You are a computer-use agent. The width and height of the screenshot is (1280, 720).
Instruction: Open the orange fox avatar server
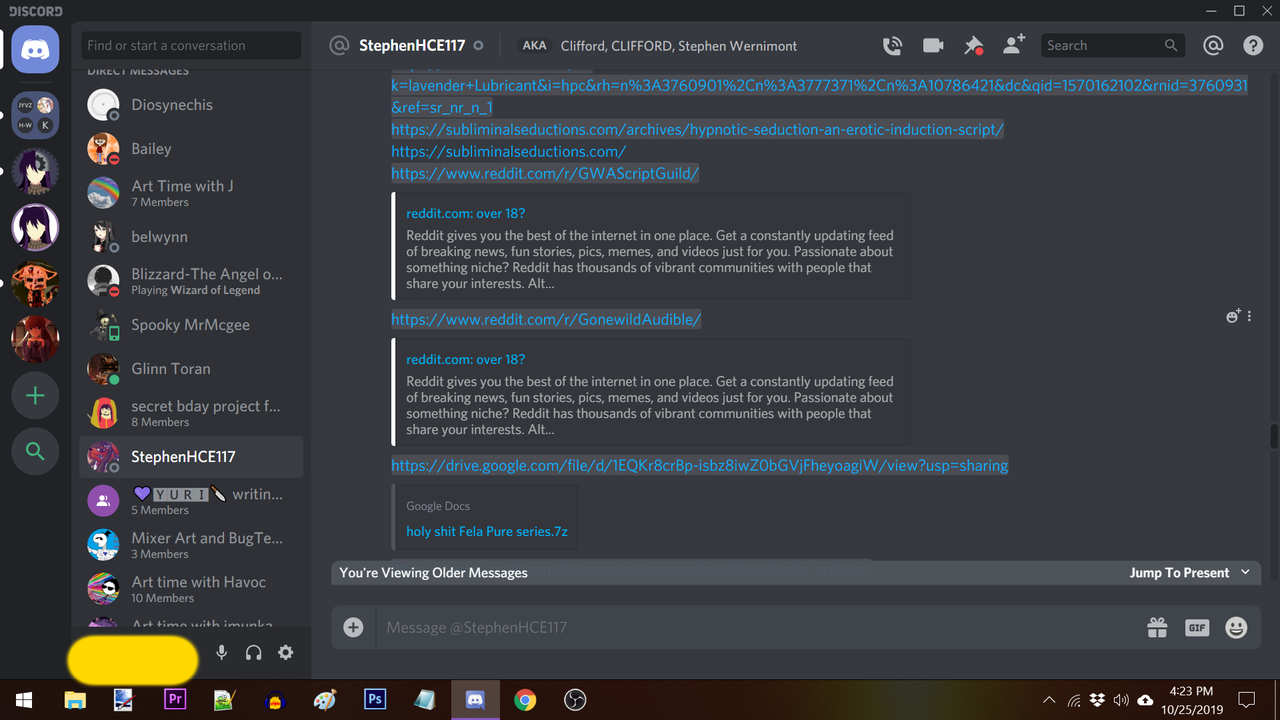coord(35,284)
